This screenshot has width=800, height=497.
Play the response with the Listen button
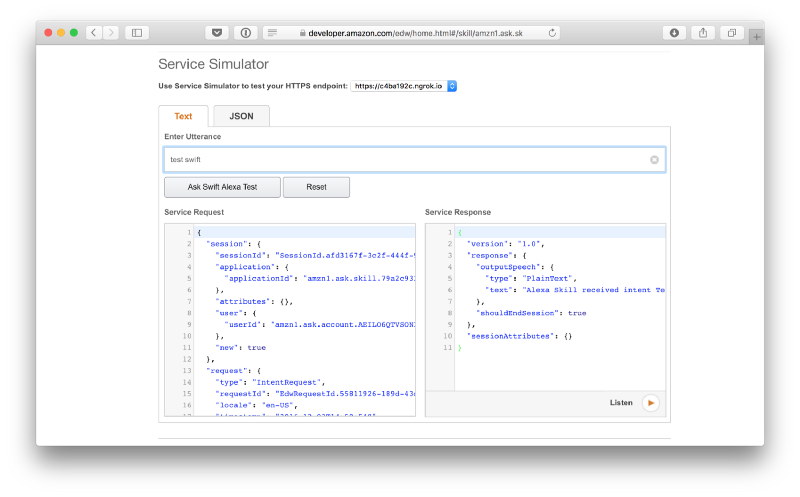tap(651, 403)
